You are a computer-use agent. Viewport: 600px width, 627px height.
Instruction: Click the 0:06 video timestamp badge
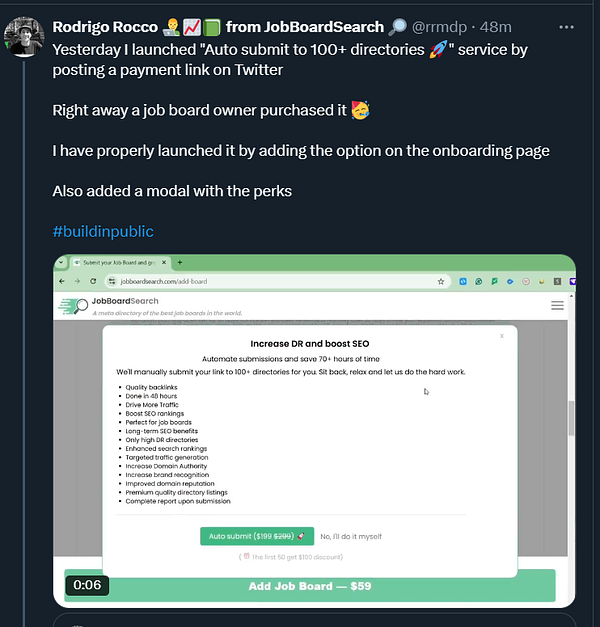pyautogui.click(x=87, y=585)
